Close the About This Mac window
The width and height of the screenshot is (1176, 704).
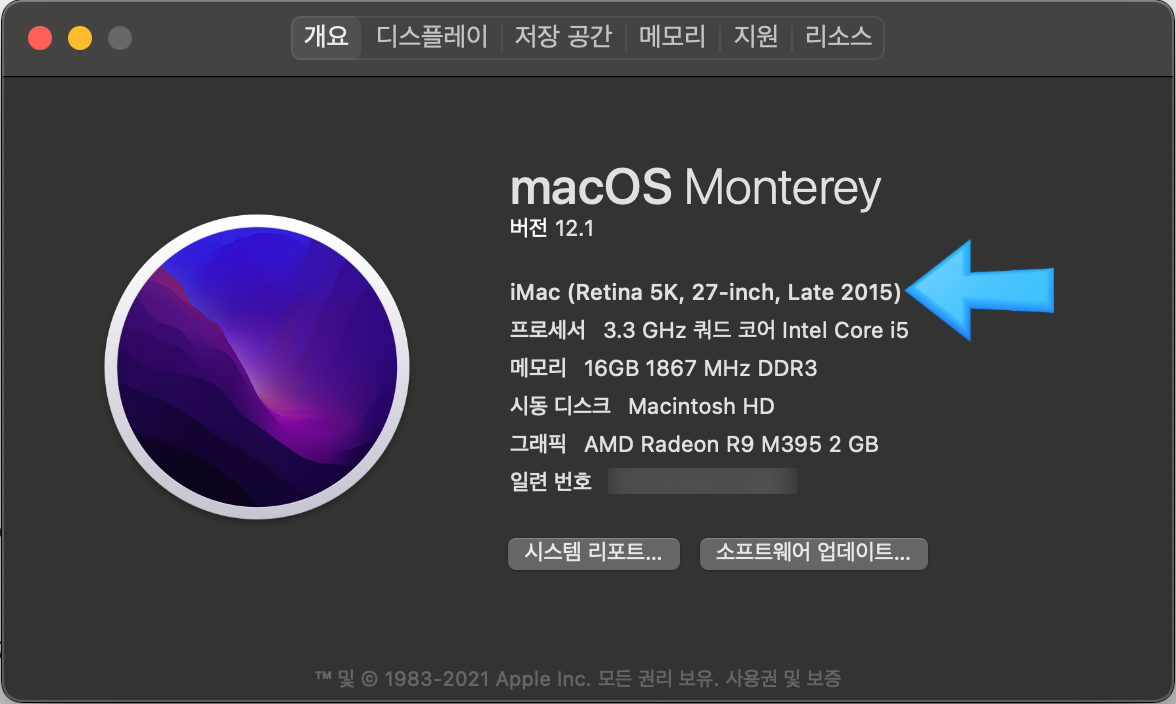pos(40,38)
